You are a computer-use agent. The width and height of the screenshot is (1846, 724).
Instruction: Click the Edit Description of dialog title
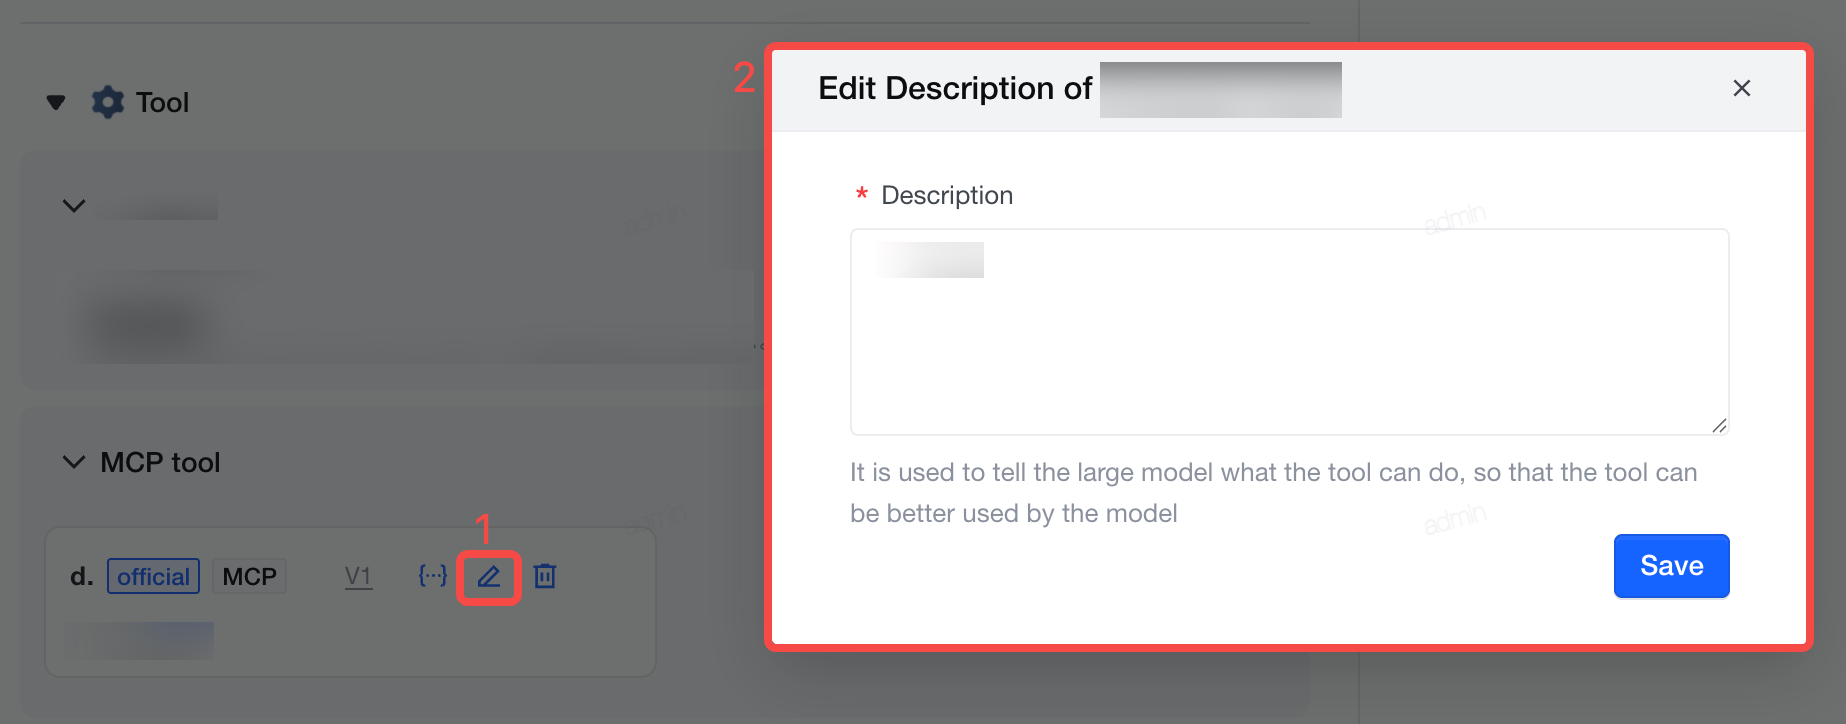click(955, 88)
